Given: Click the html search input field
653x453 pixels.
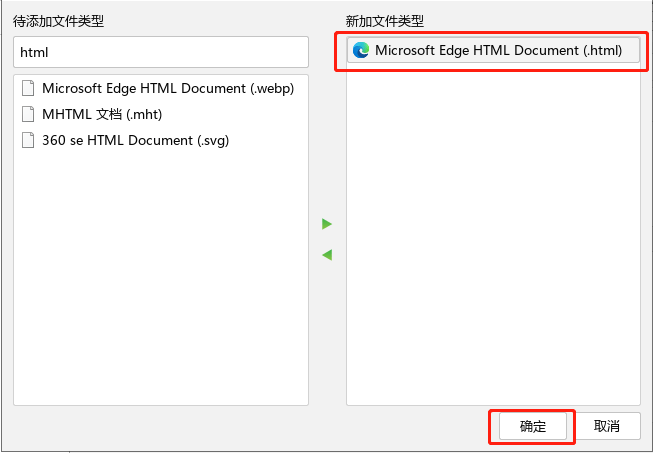Looking at the screenshot, I should pos(161,52).
